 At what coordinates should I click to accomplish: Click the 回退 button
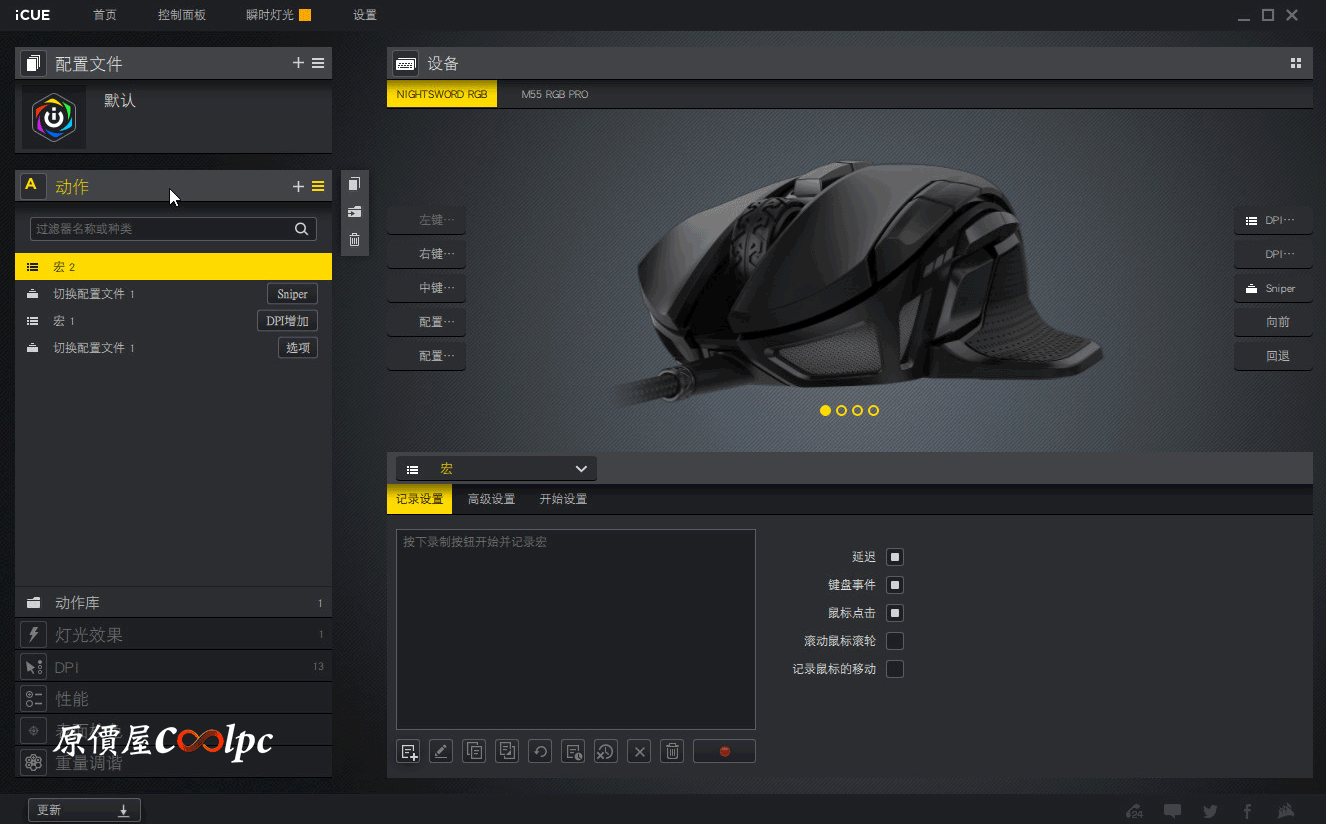(x=1273, y=356)
